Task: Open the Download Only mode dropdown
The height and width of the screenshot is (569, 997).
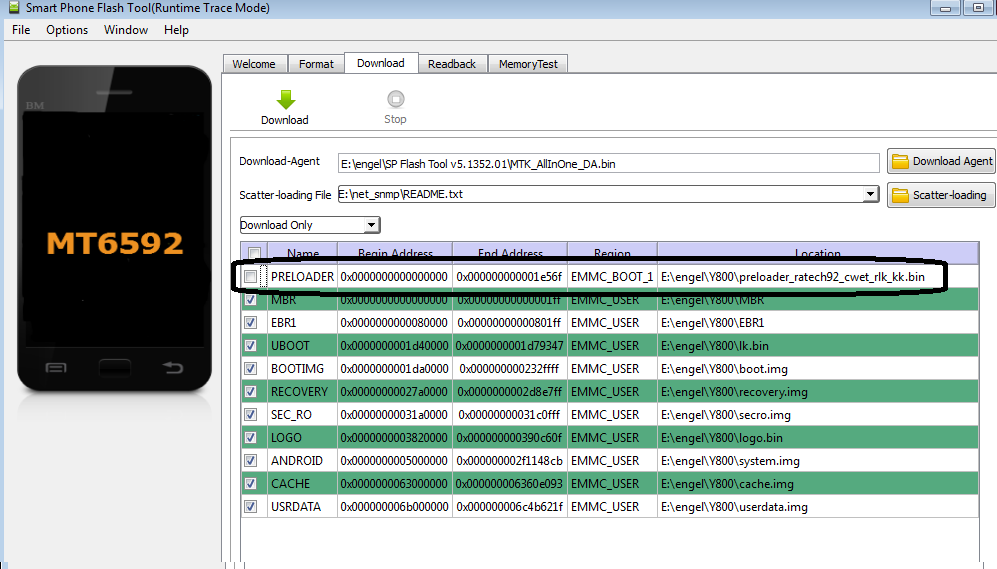Action: [371, 225]
